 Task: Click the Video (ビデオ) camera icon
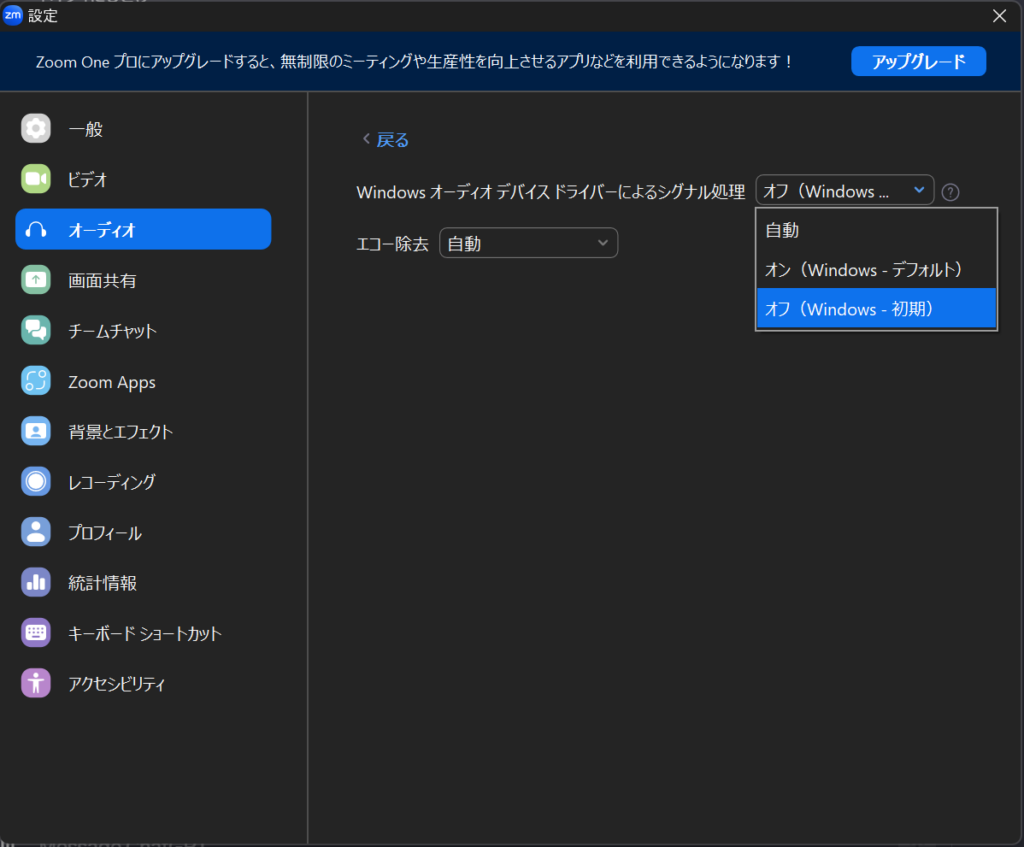coord(36,179)
